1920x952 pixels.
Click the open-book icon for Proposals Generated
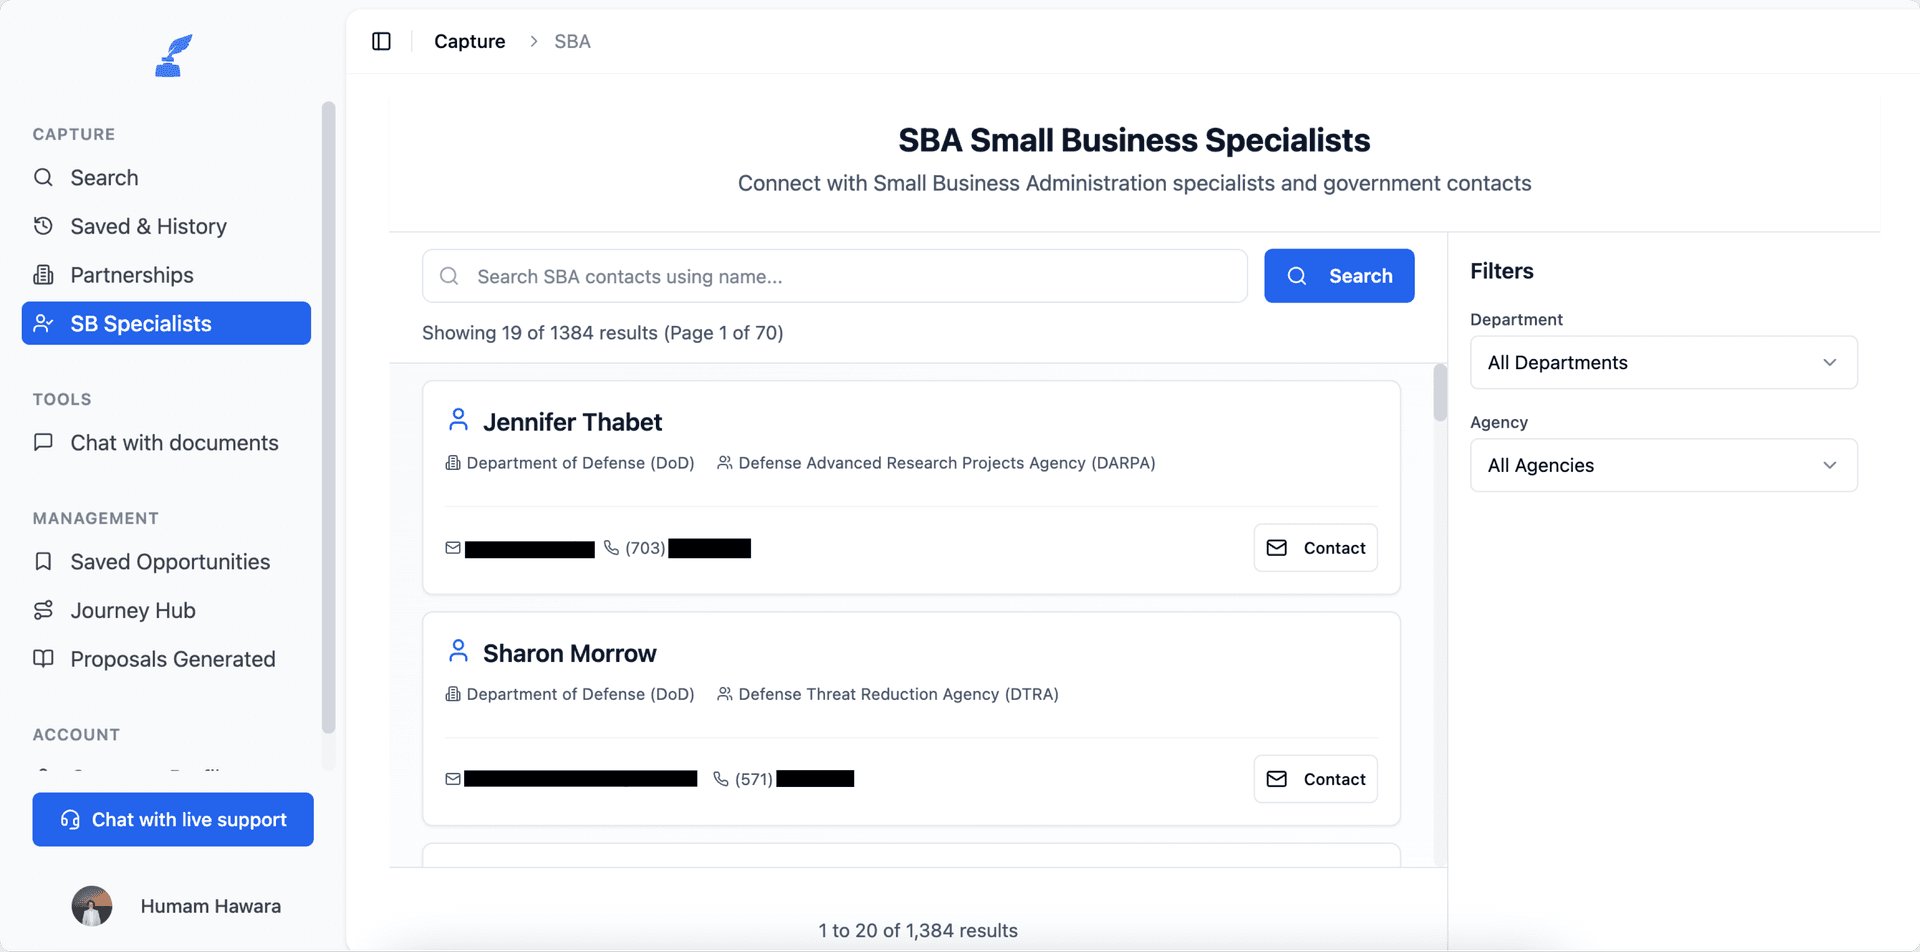coord(43,658)
